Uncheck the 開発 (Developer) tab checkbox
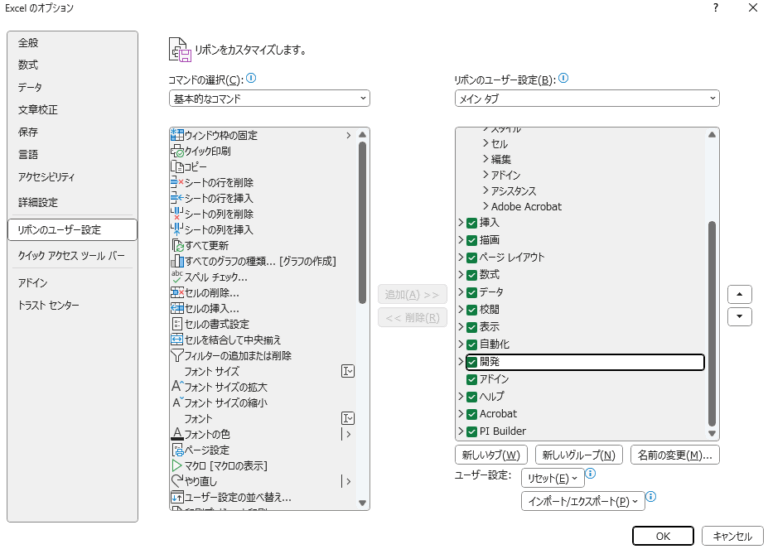Viewport: 768px width, 554px height. [472, 362]
